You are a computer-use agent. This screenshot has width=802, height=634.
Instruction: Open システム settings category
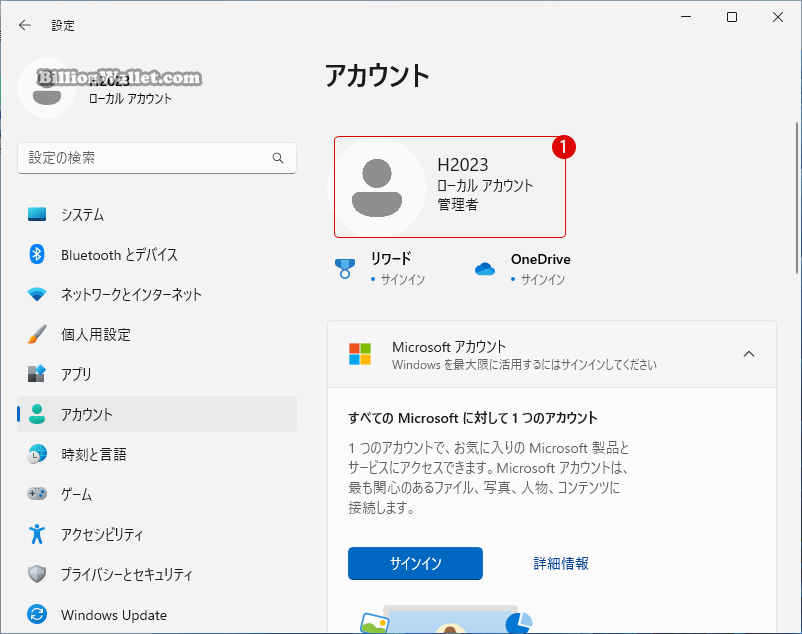tap(157, 214)
